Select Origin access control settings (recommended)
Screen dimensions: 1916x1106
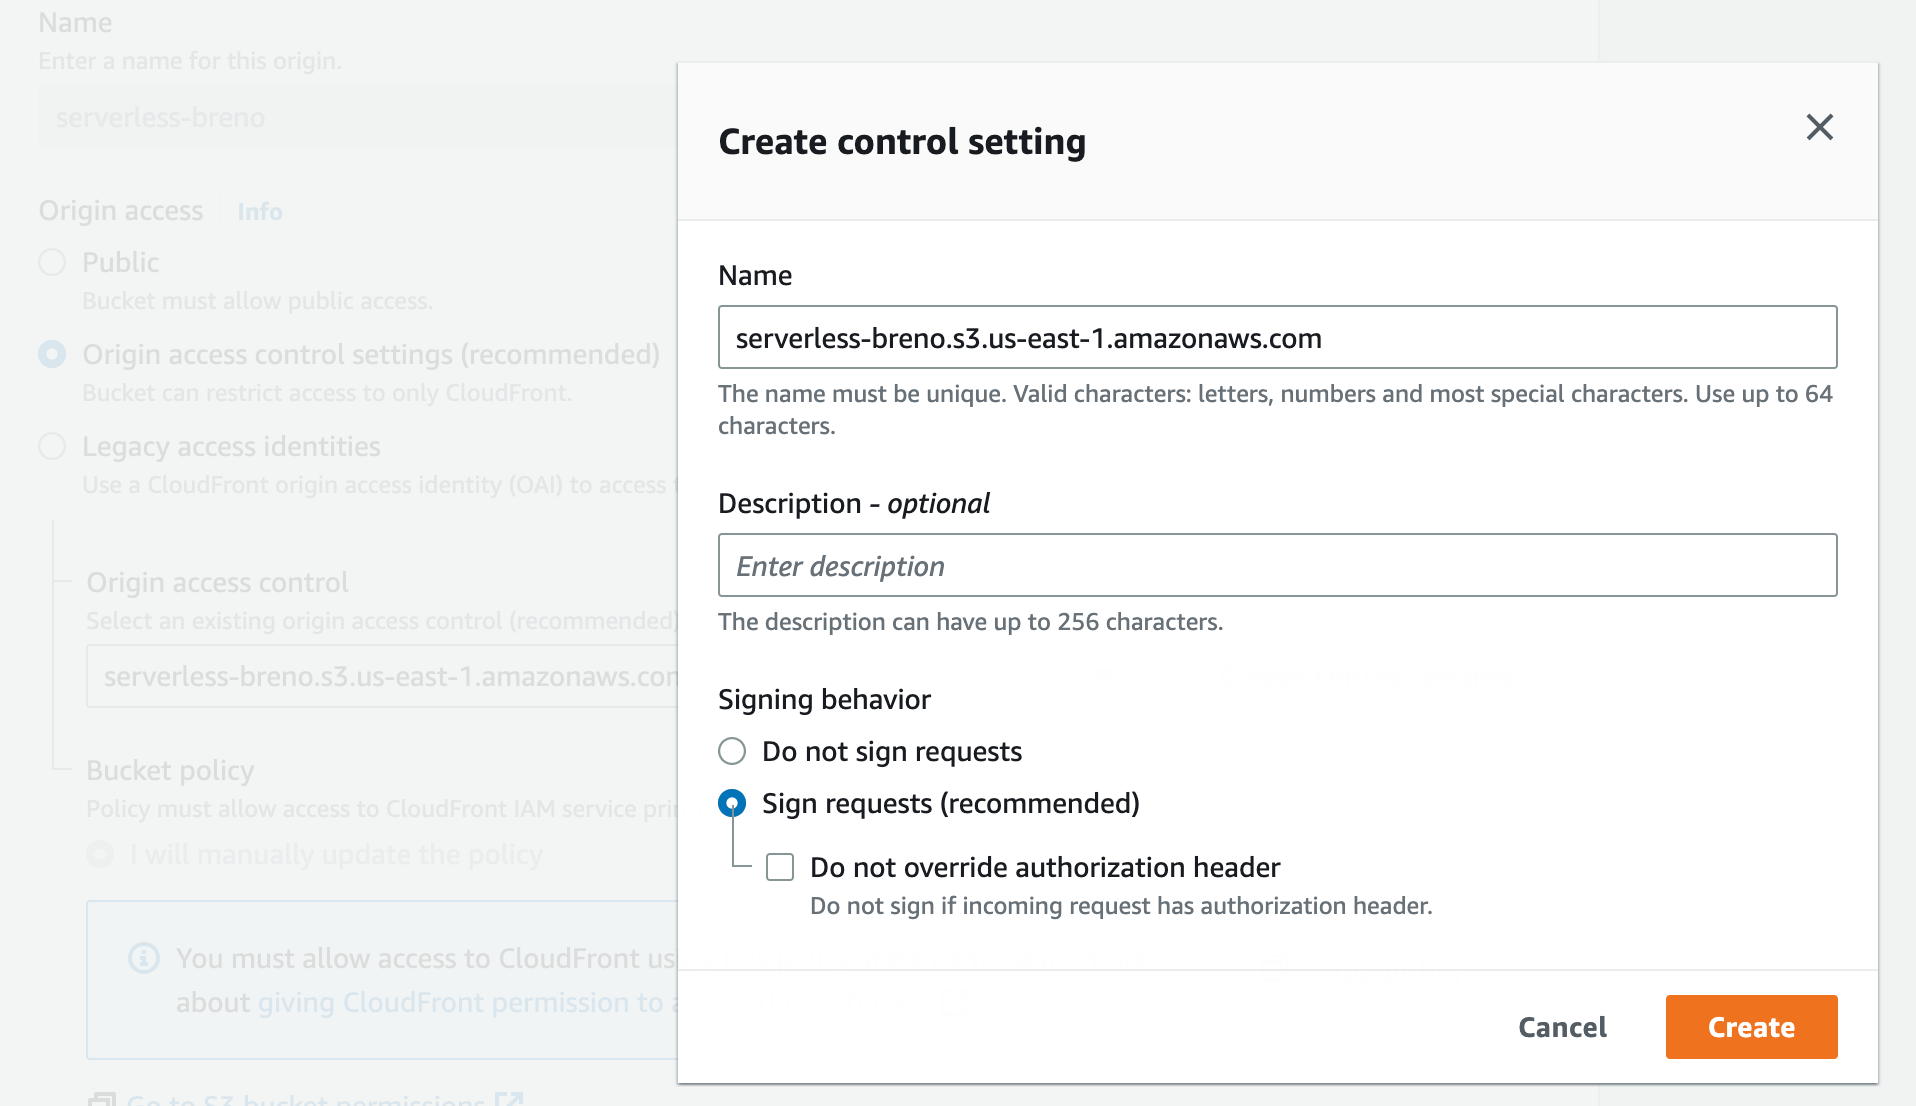(x=52, y=354)
